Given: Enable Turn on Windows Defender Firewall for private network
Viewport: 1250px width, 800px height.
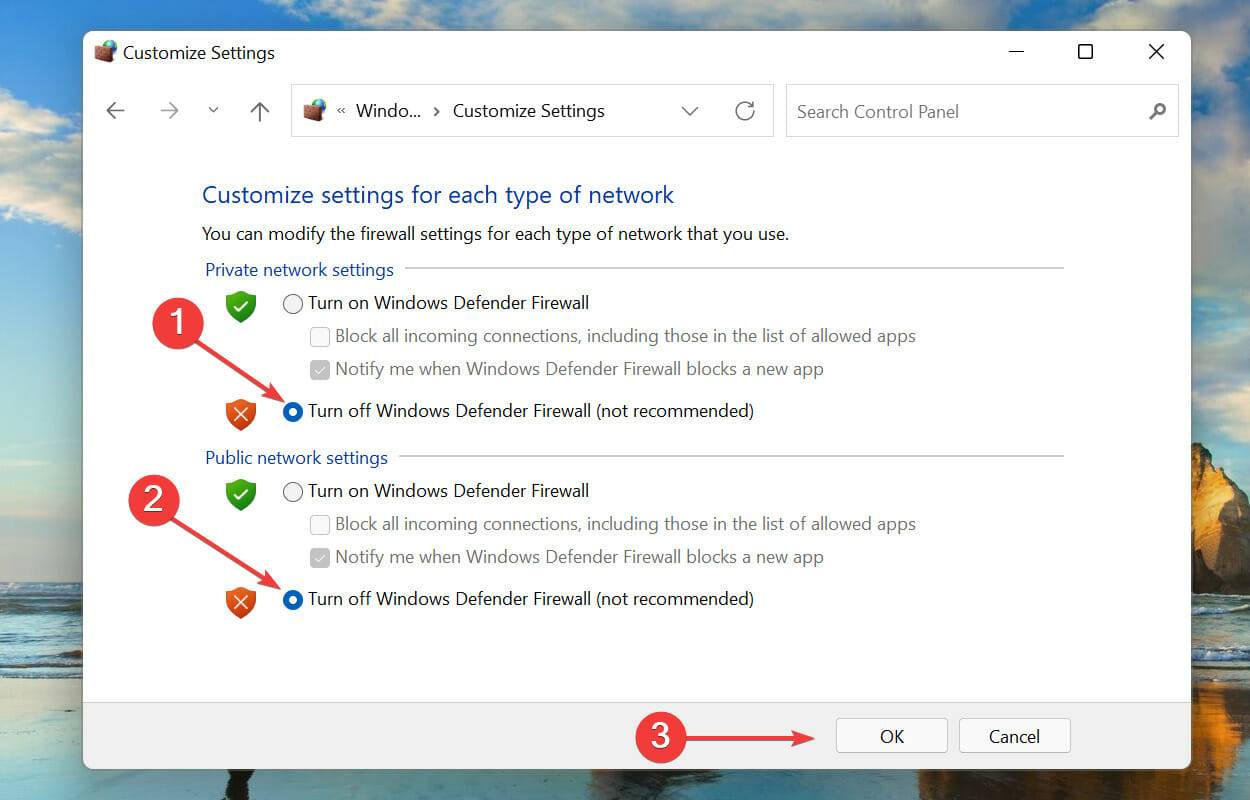Looking at the screenshot, I should (293, 302).
